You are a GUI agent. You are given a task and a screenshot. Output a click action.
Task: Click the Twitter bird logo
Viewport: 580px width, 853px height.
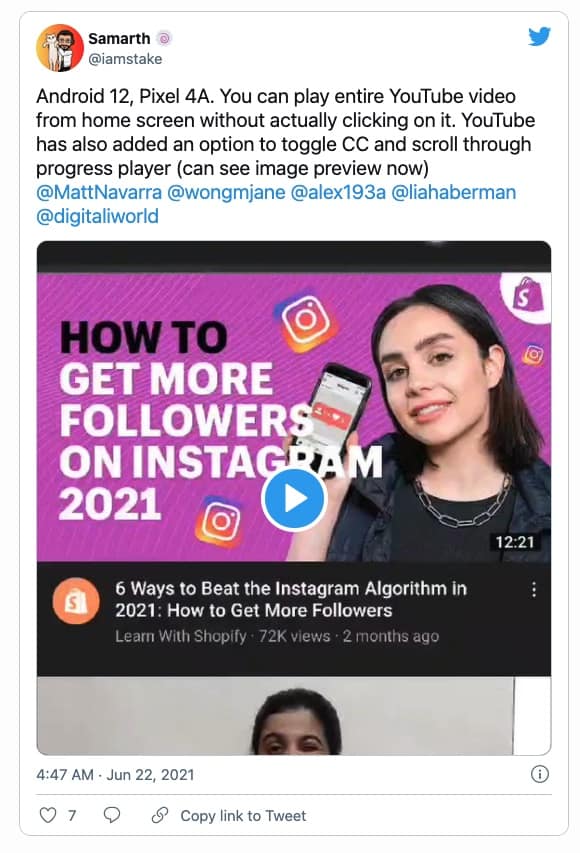coord(540,36)
